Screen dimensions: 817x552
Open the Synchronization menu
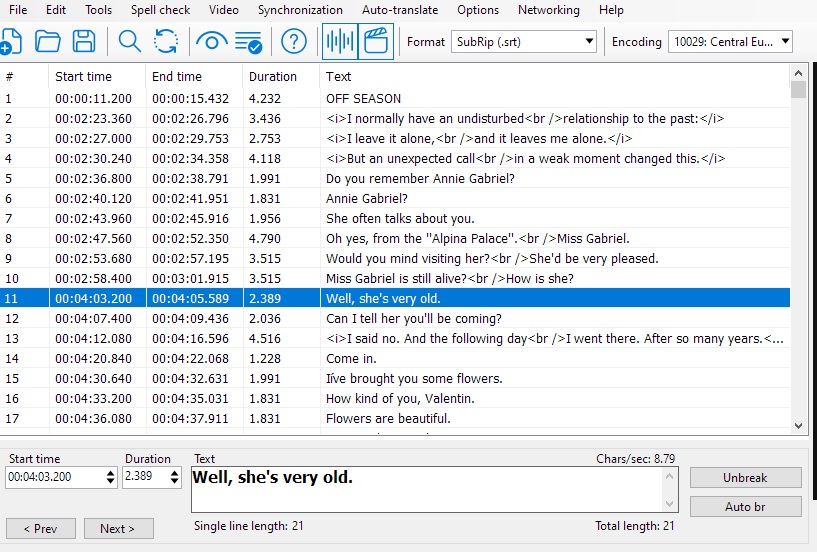[x=300, y=10]
